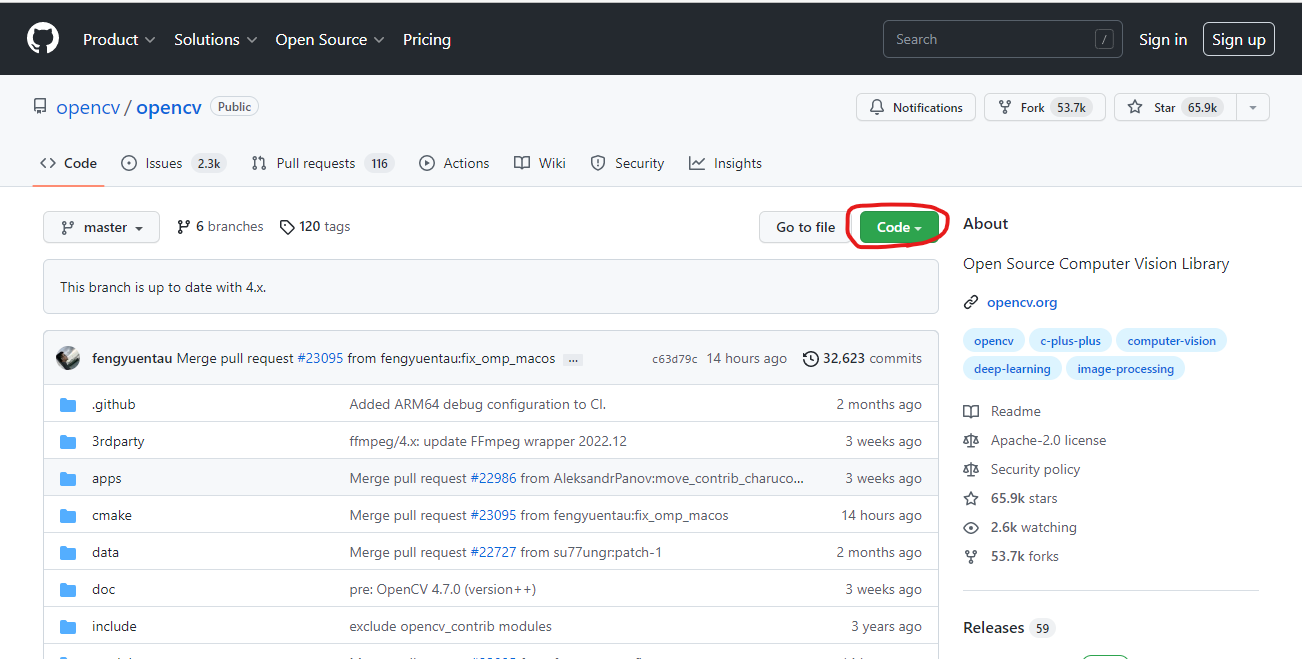
Task: Expand the Product menu
Action: pyautogui.click(x=118, y=40)
